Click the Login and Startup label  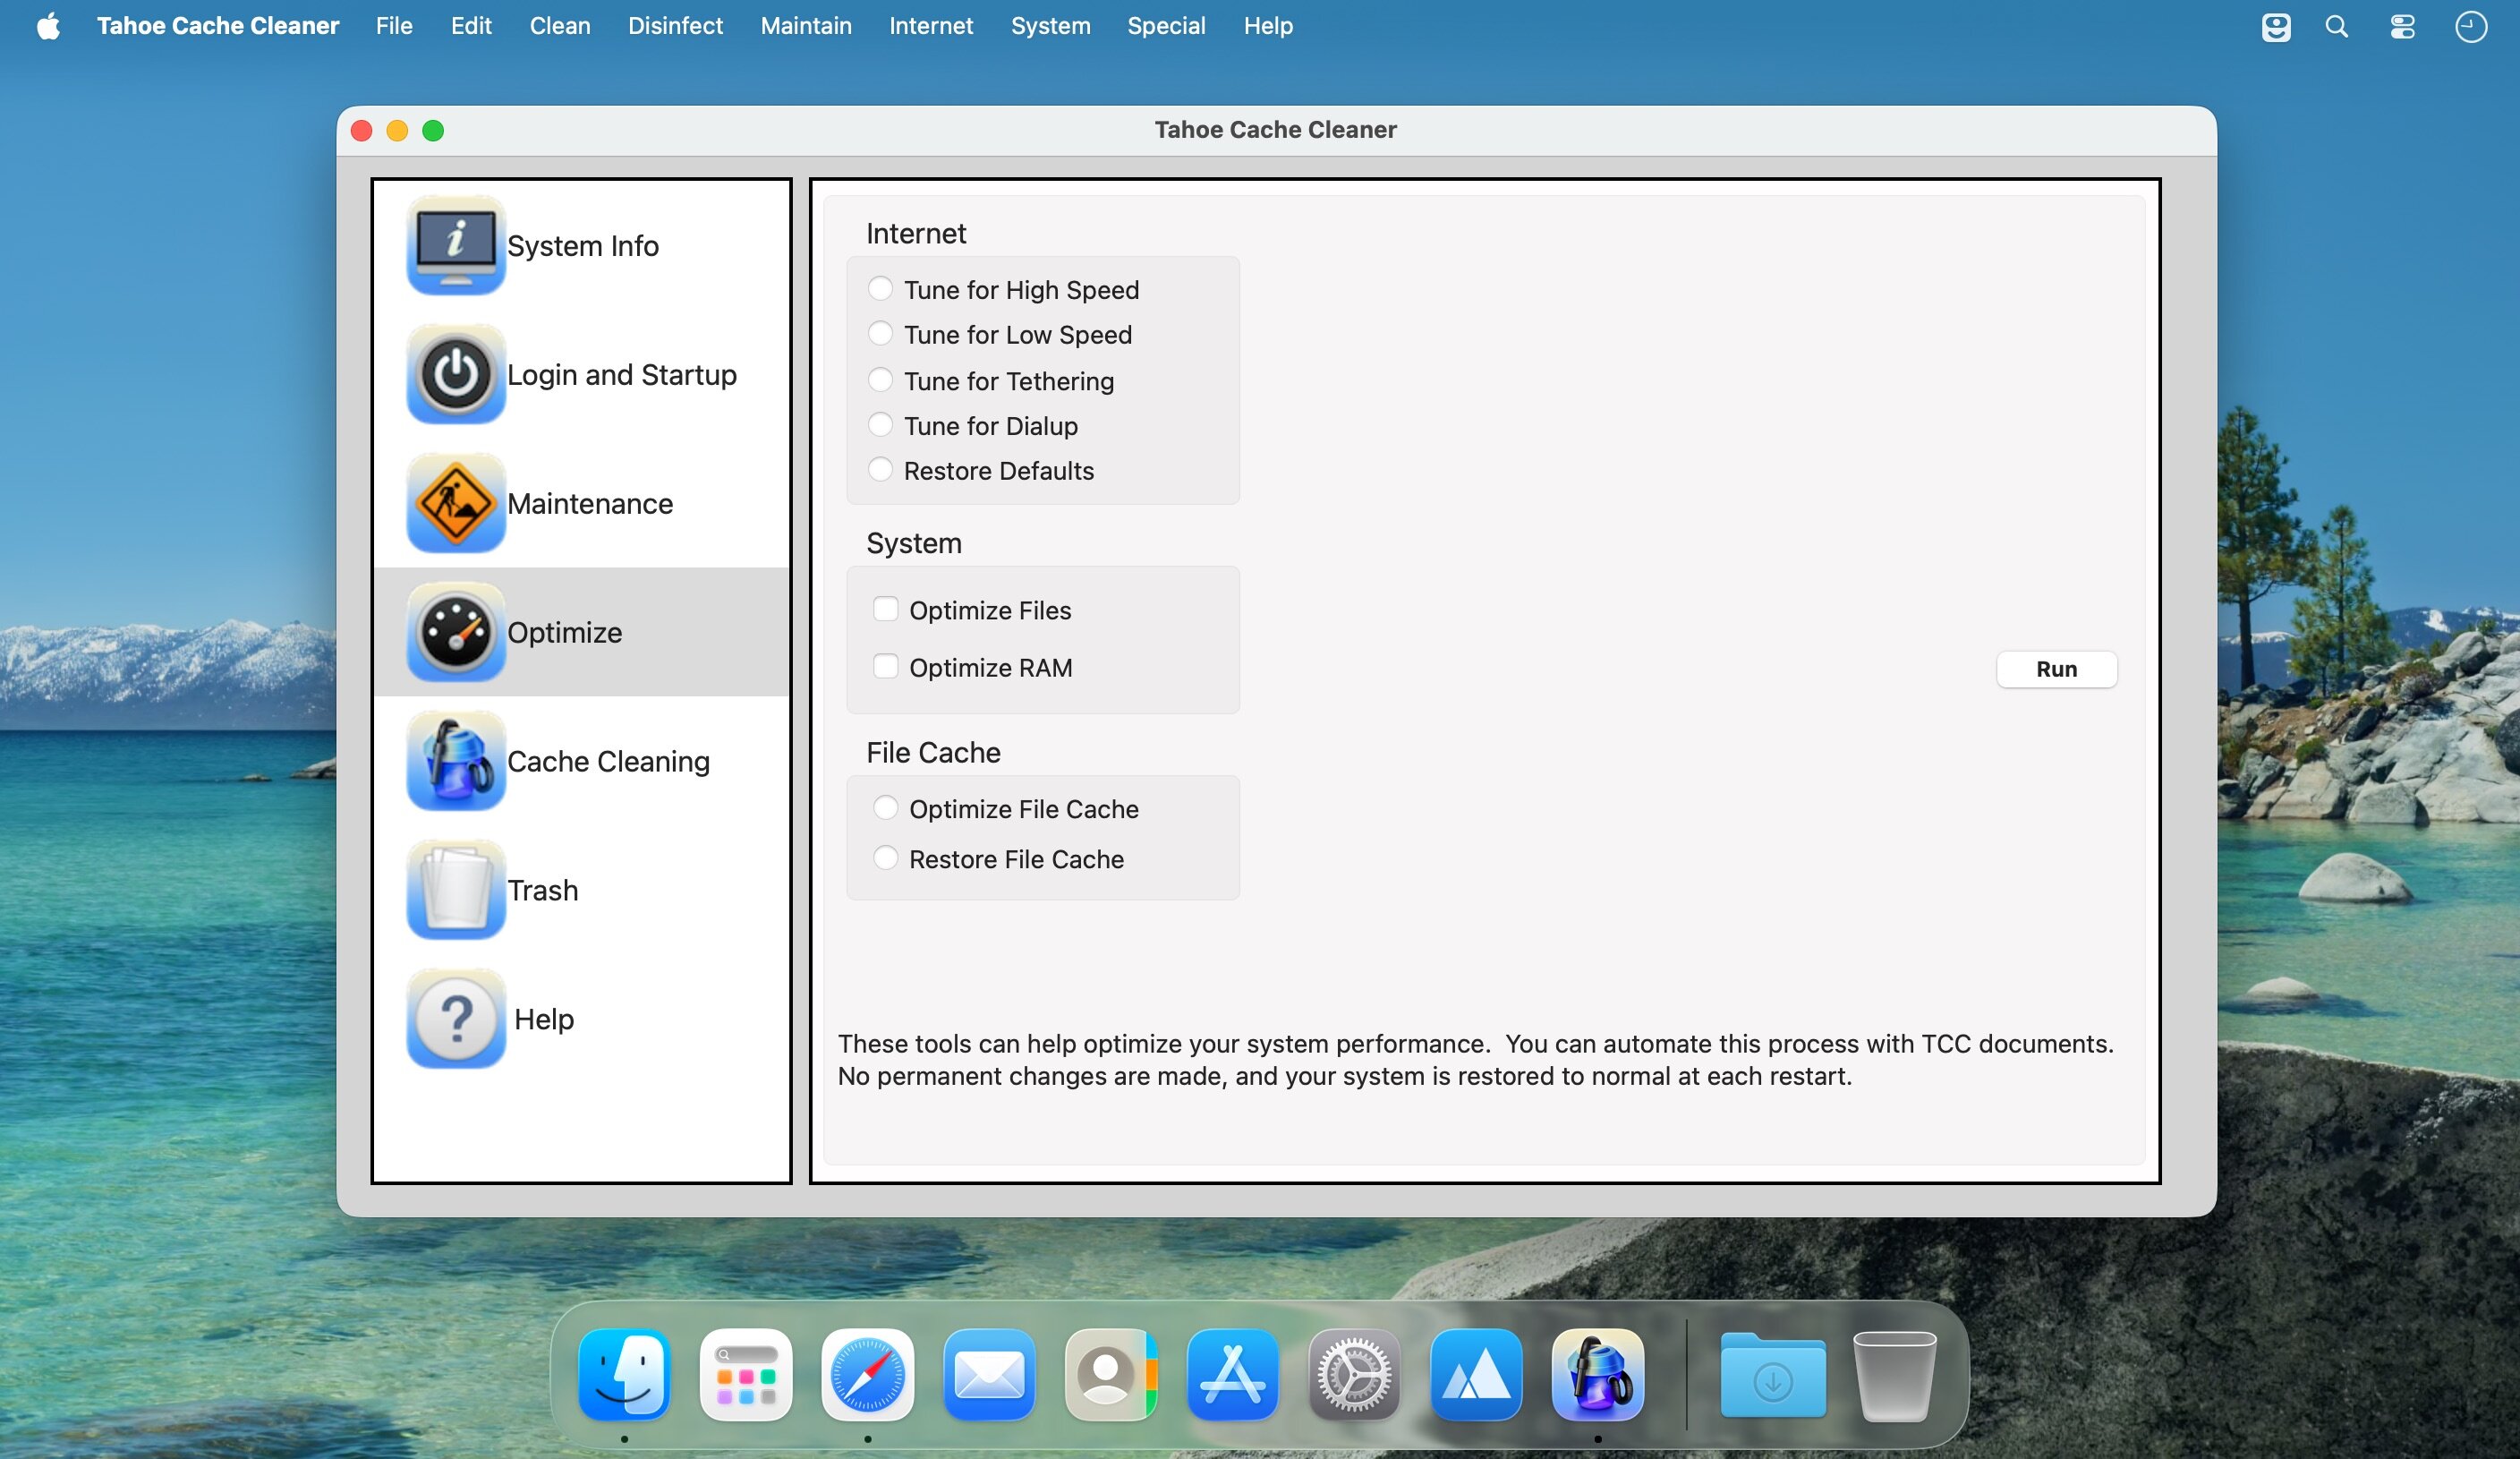[622, 374]
